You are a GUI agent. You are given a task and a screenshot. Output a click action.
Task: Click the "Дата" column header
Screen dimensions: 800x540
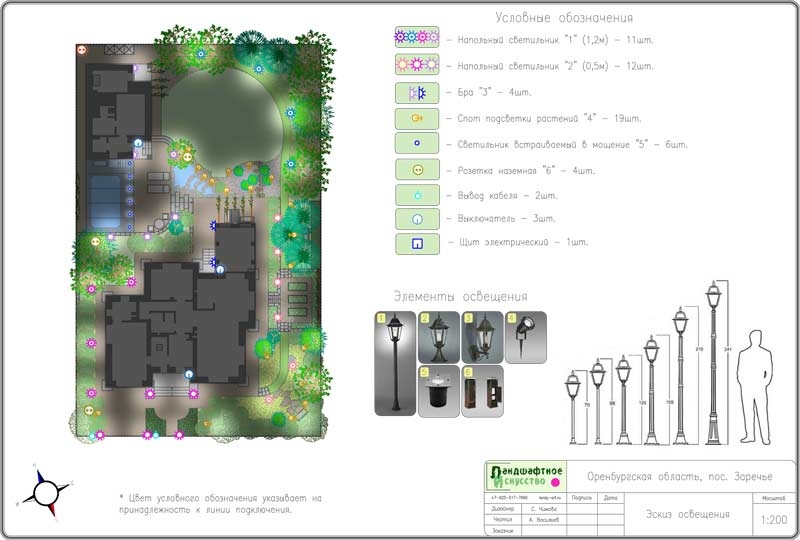point(610,498)
